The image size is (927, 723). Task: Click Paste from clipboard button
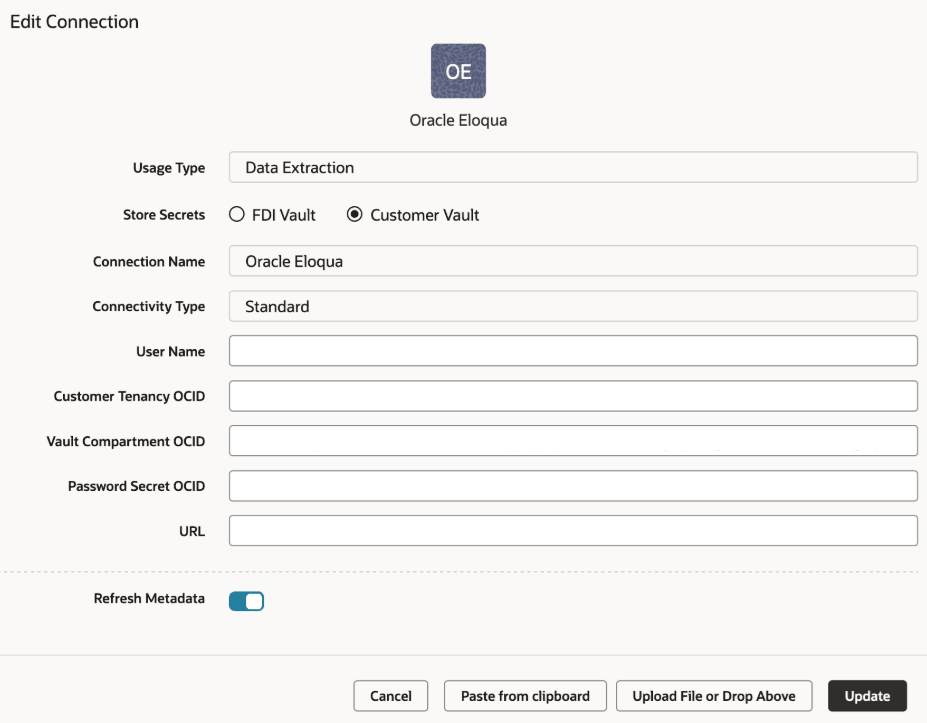pyautogui.click(x=525, y=696)
